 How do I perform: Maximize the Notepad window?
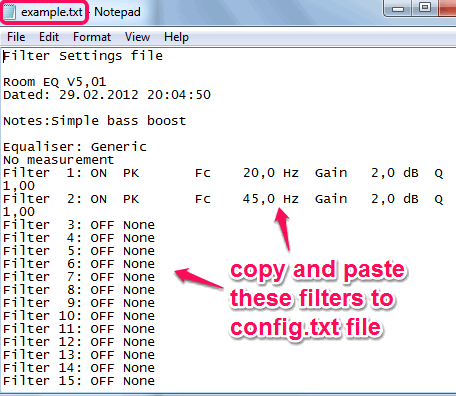pos(425,8)
